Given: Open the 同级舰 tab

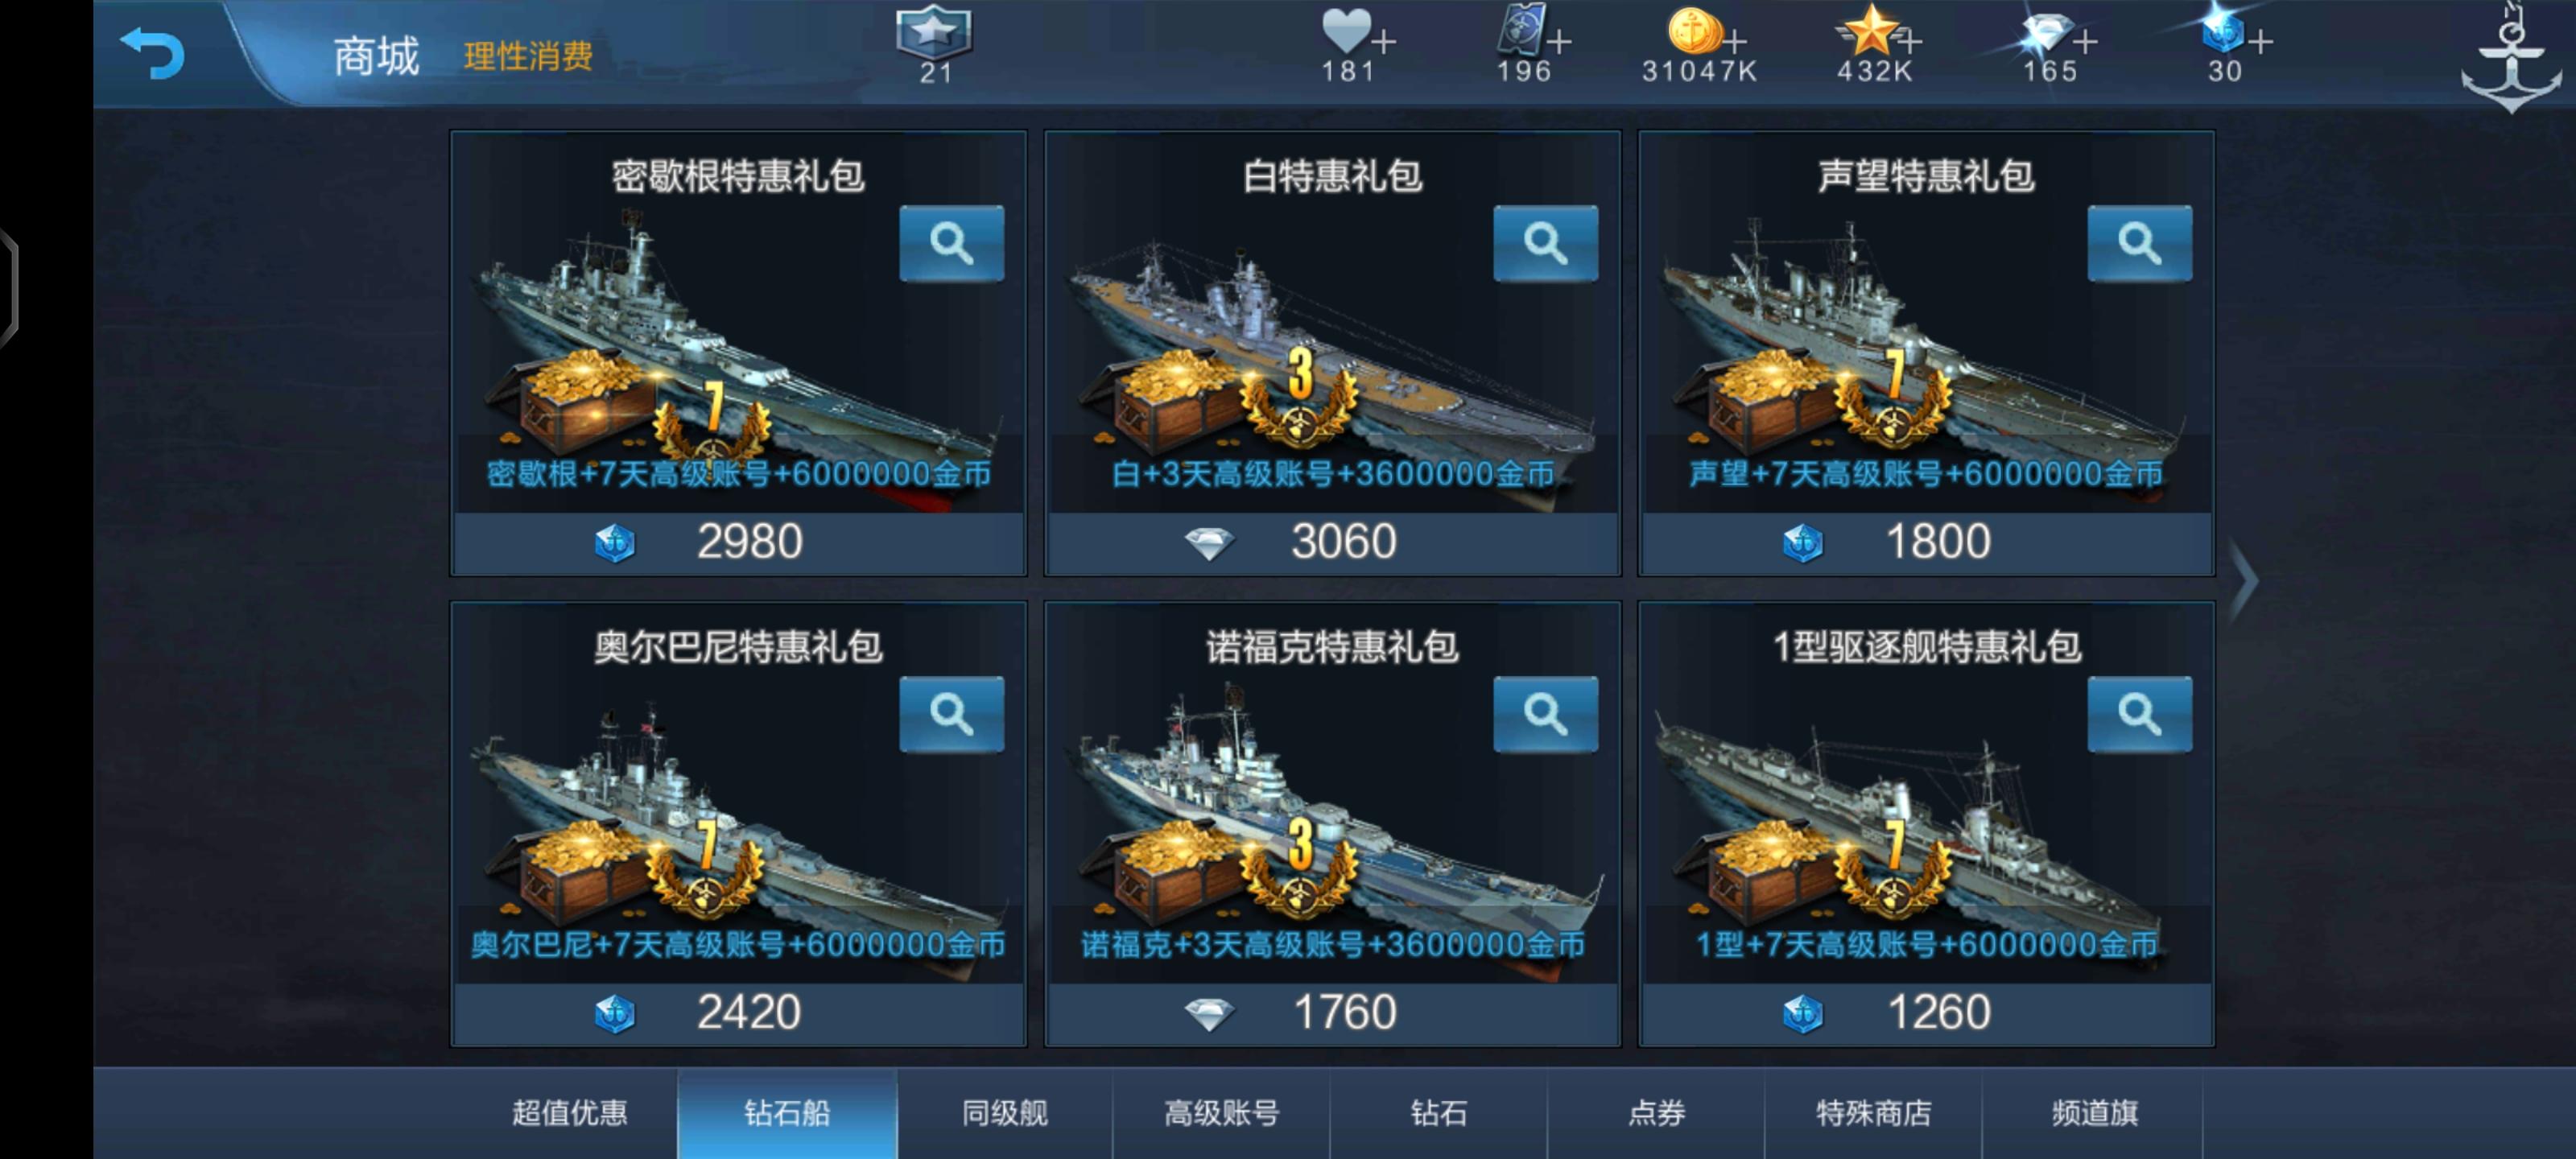Looking at the screenshot, I should [1005, 1113].
